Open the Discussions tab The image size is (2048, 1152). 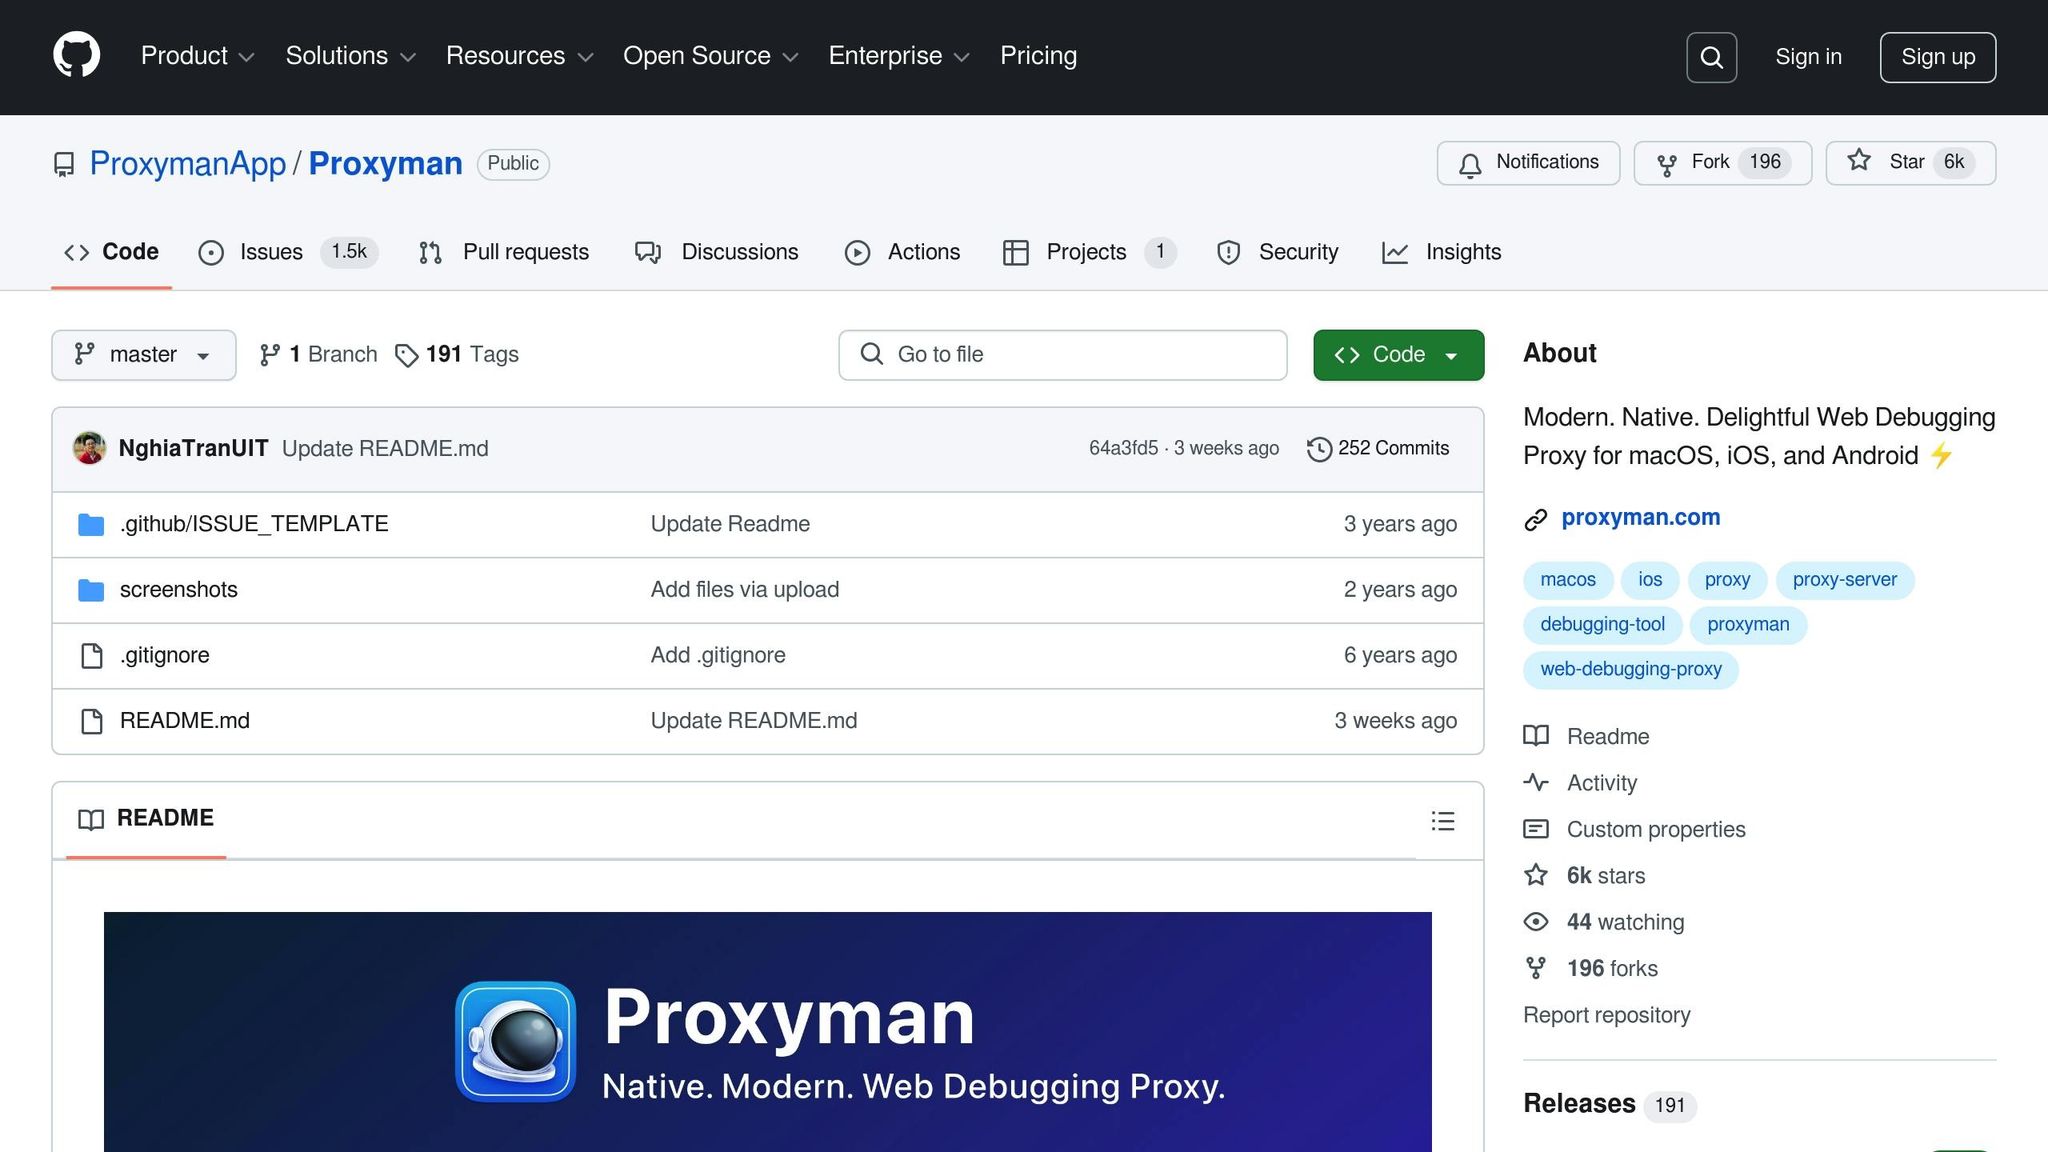(716, 252)
